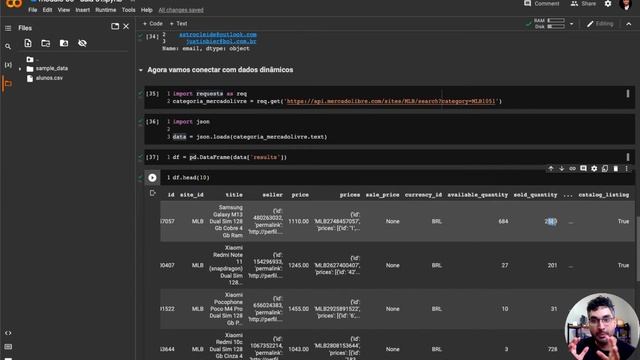Open the RAM/Disk runtime dropdown arrow
The image size is (640, 360).
571,24
